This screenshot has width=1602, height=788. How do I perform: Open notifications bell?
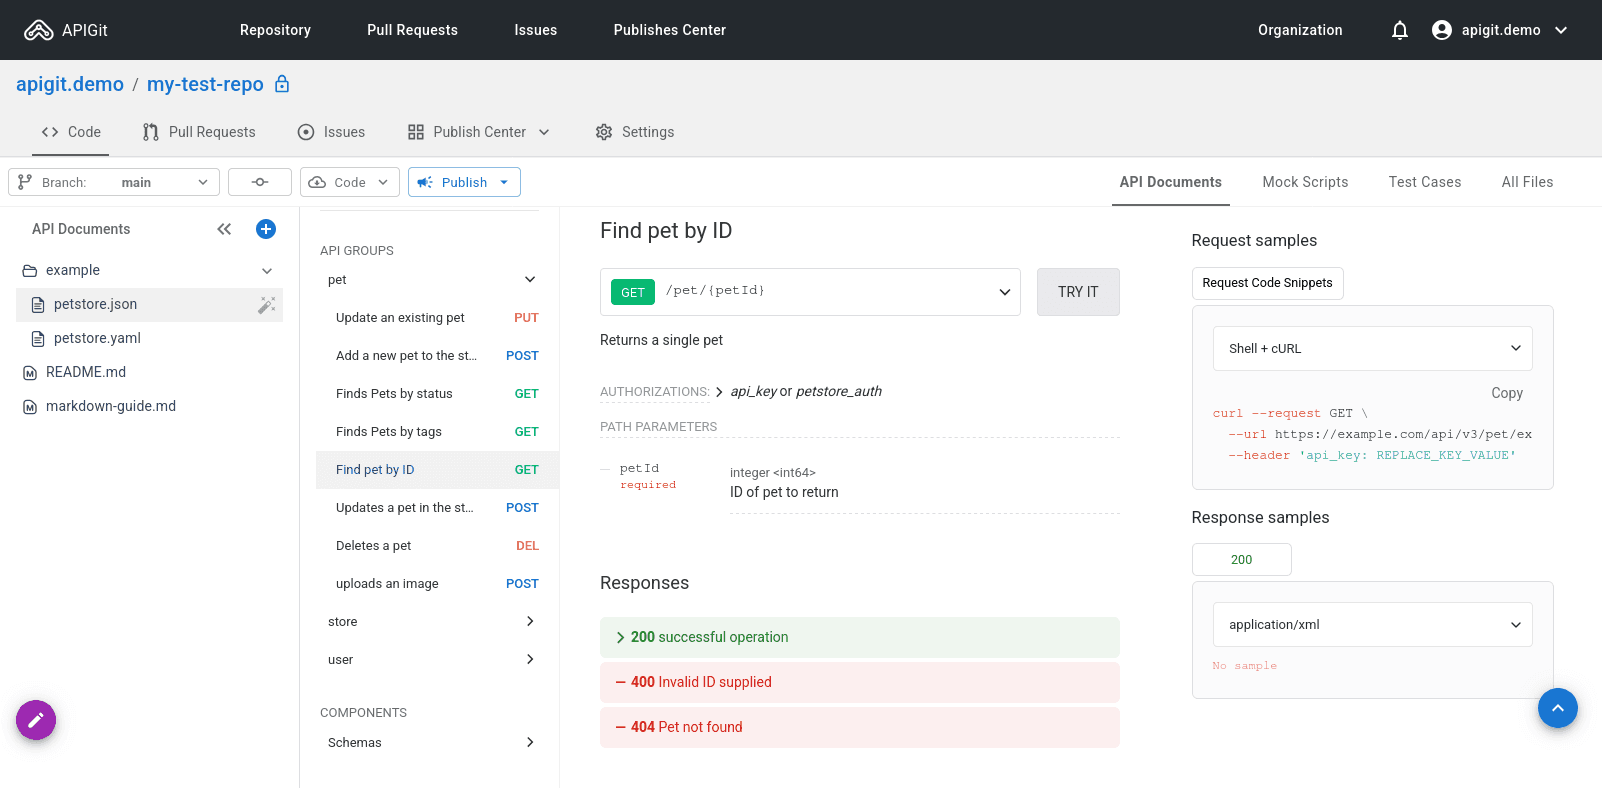click(x=1400, y=30)
